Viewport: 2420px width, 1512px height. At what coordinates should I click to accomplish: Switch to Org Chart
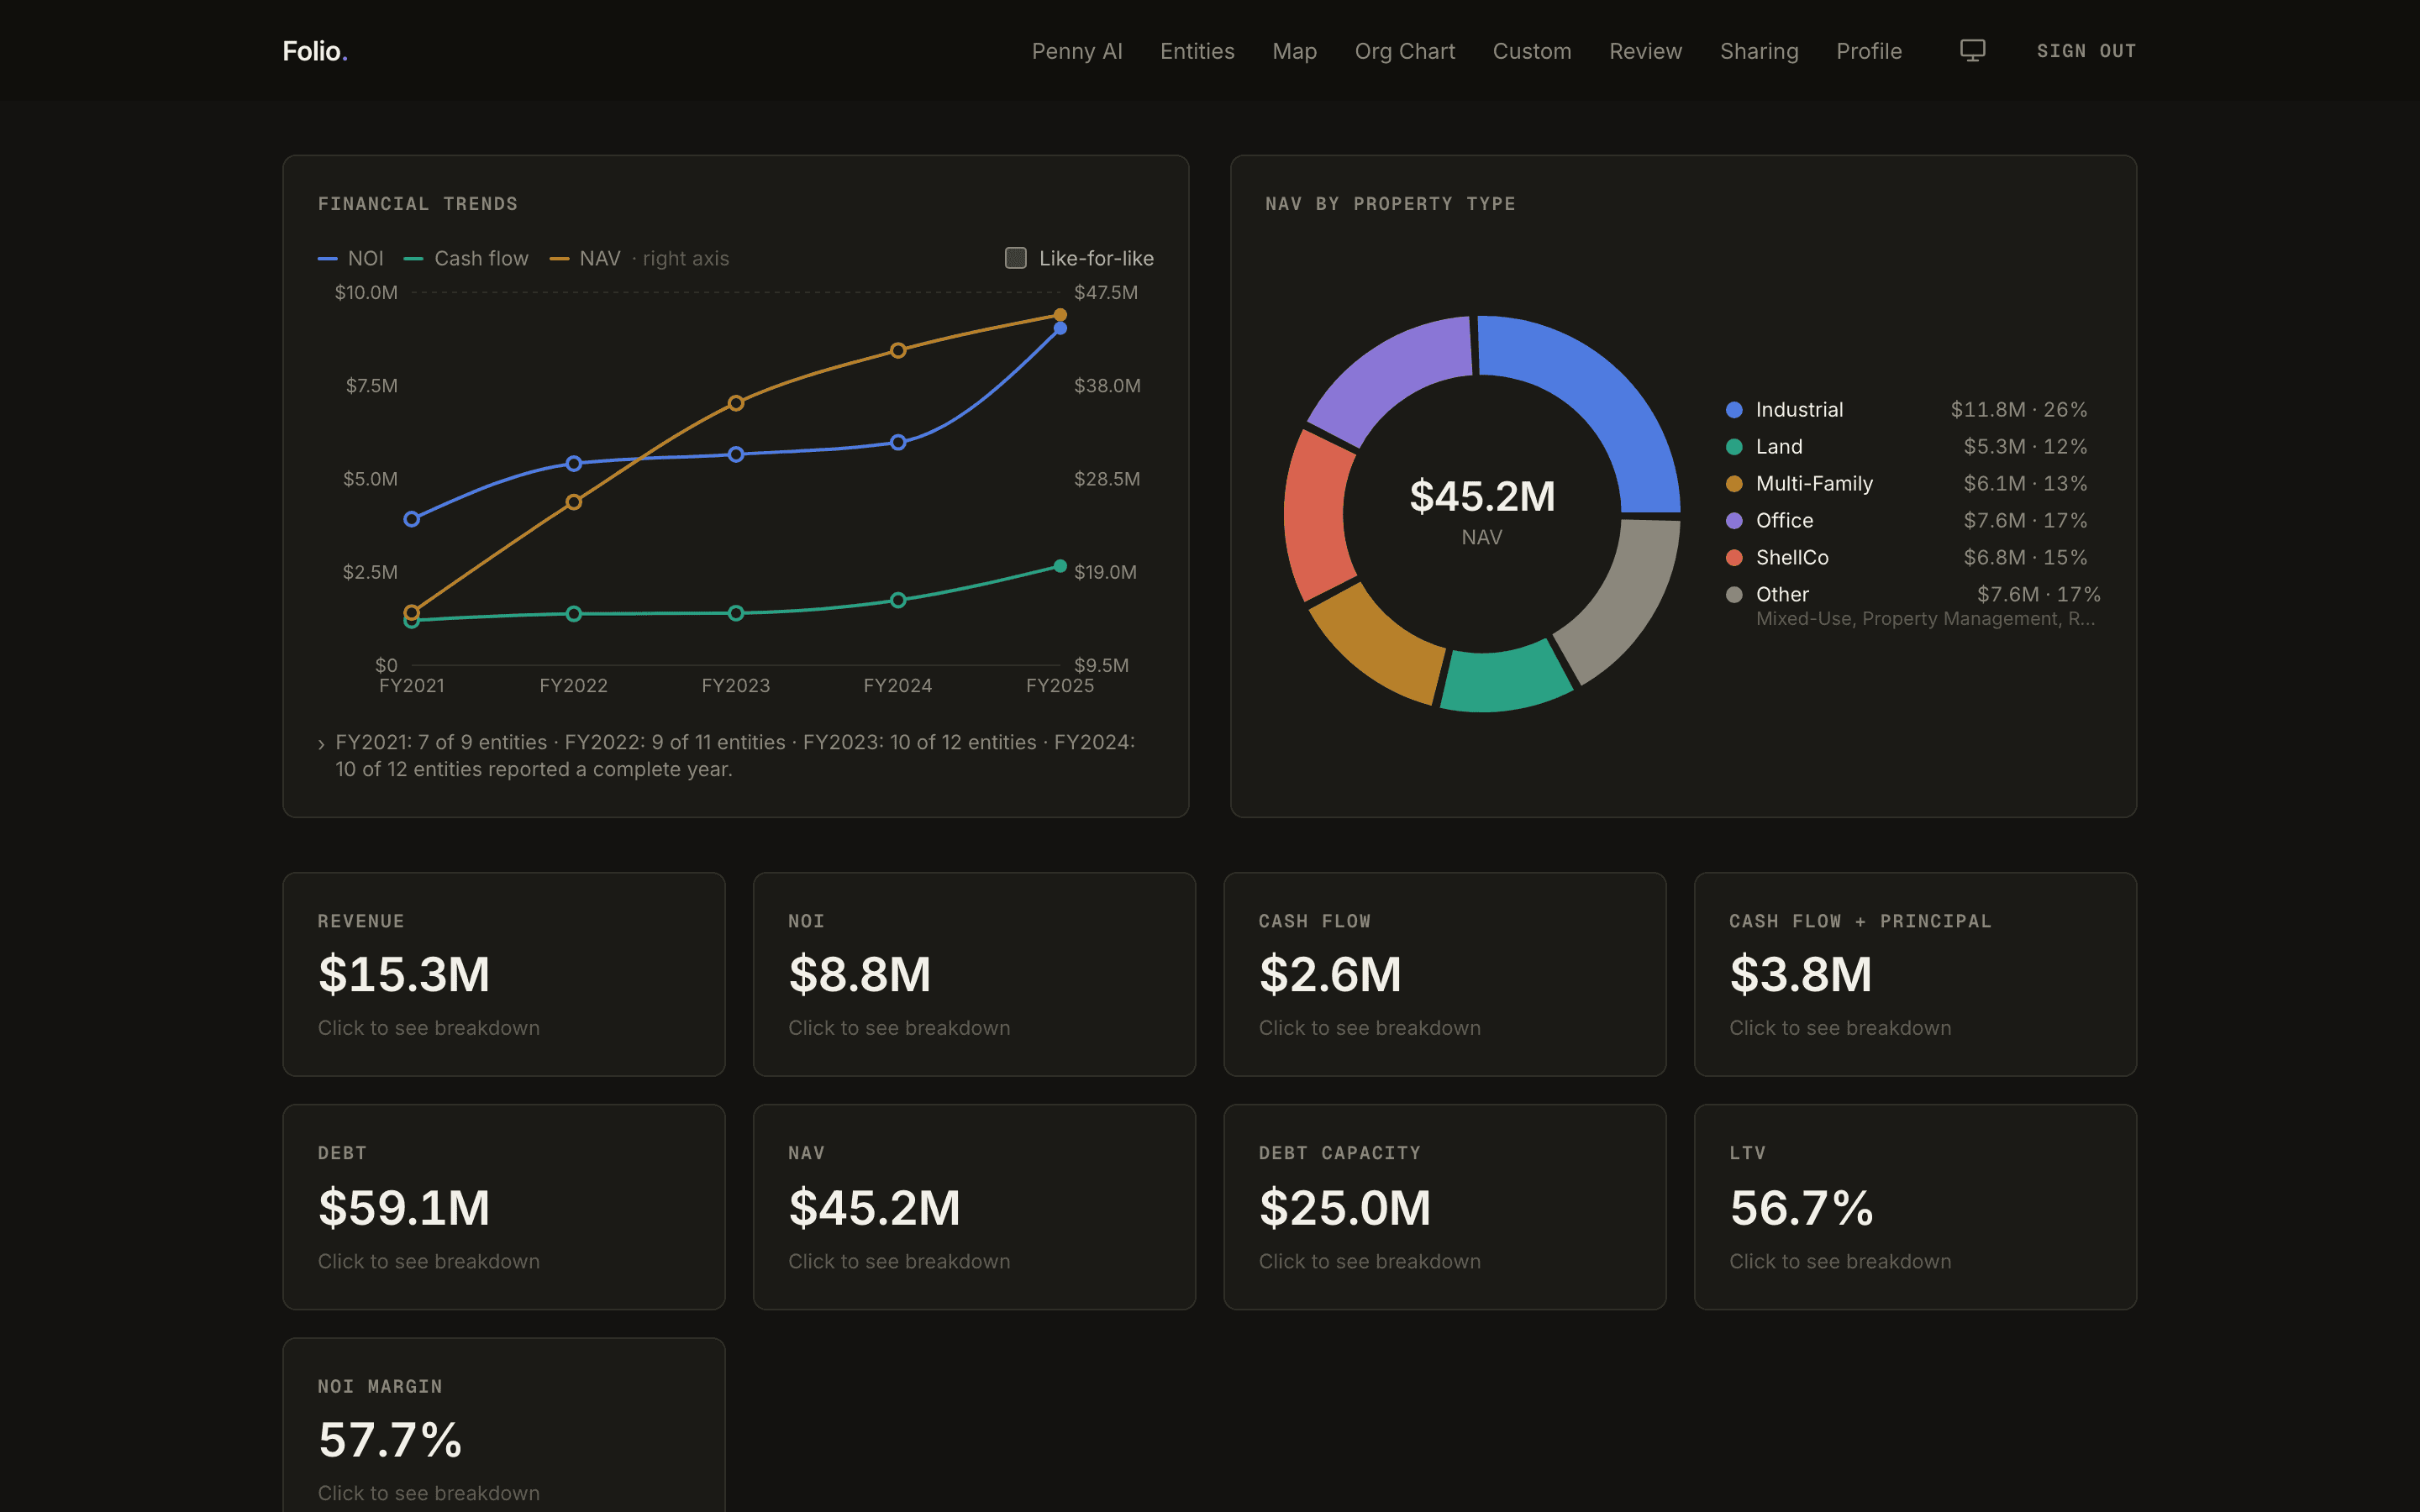pos(1404,51)
